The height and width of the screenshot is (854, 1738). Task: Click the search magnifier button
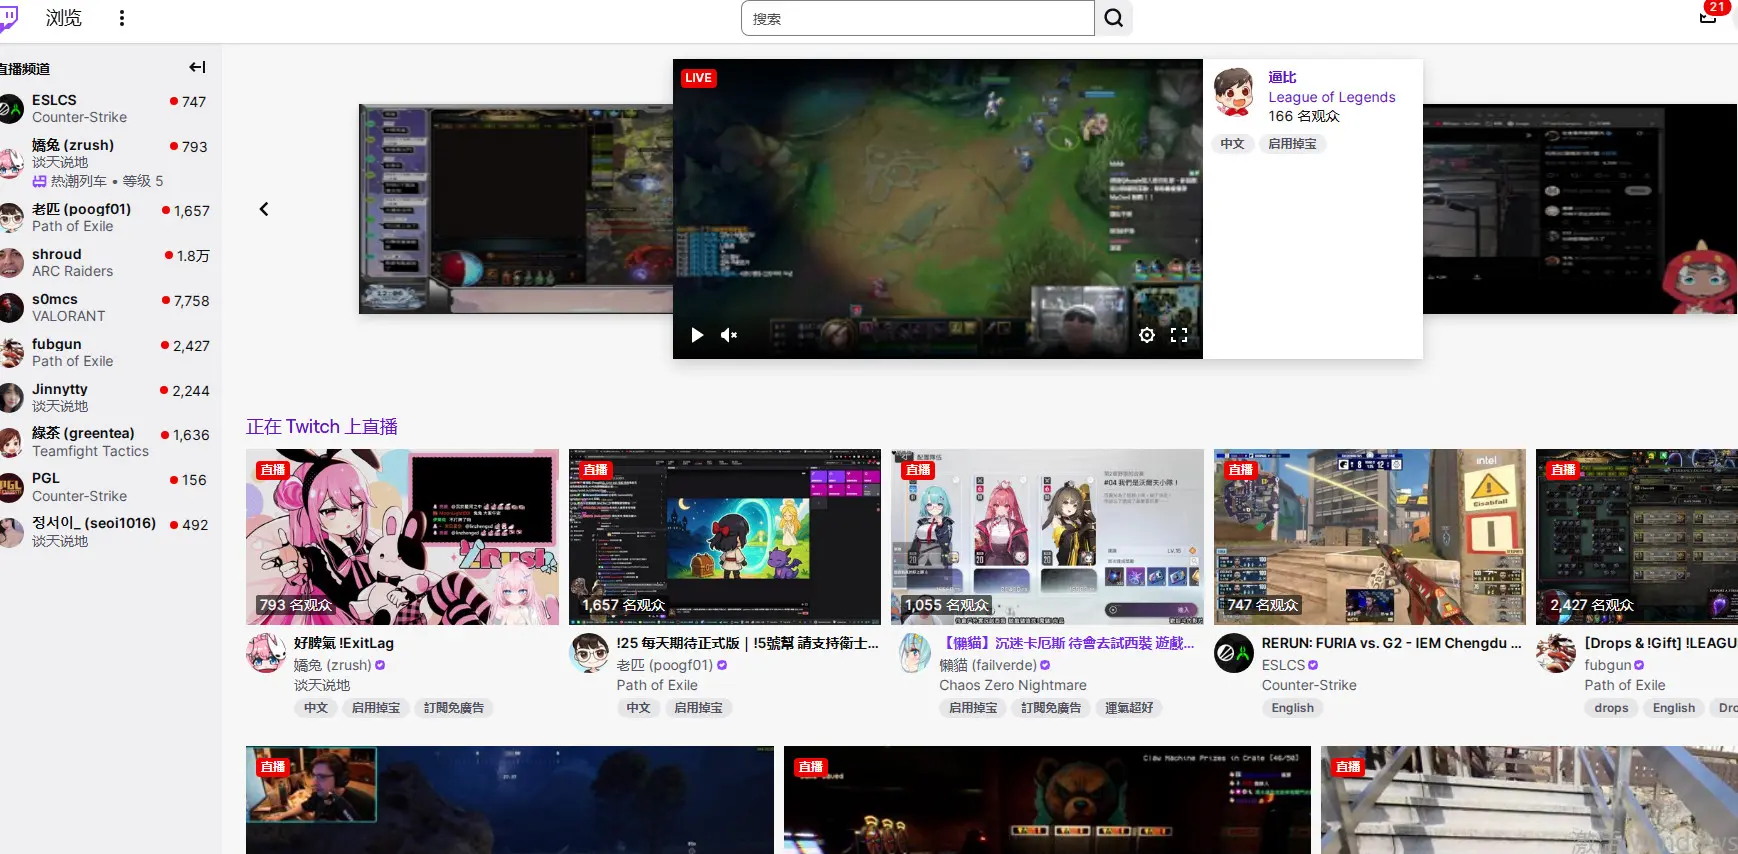click(1114, 18)
